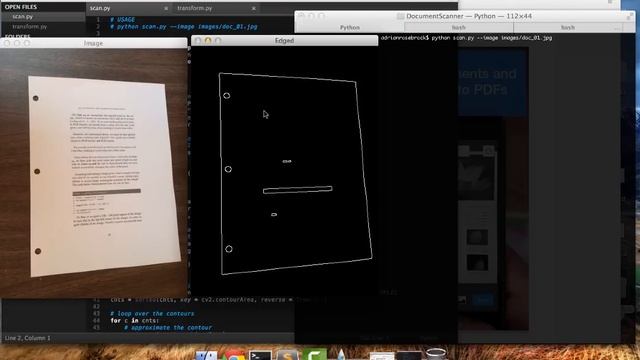This screenshot has height=360, width=640.
Task: Close the DocumentScanner Terminal window
Action: click(301, 16)
